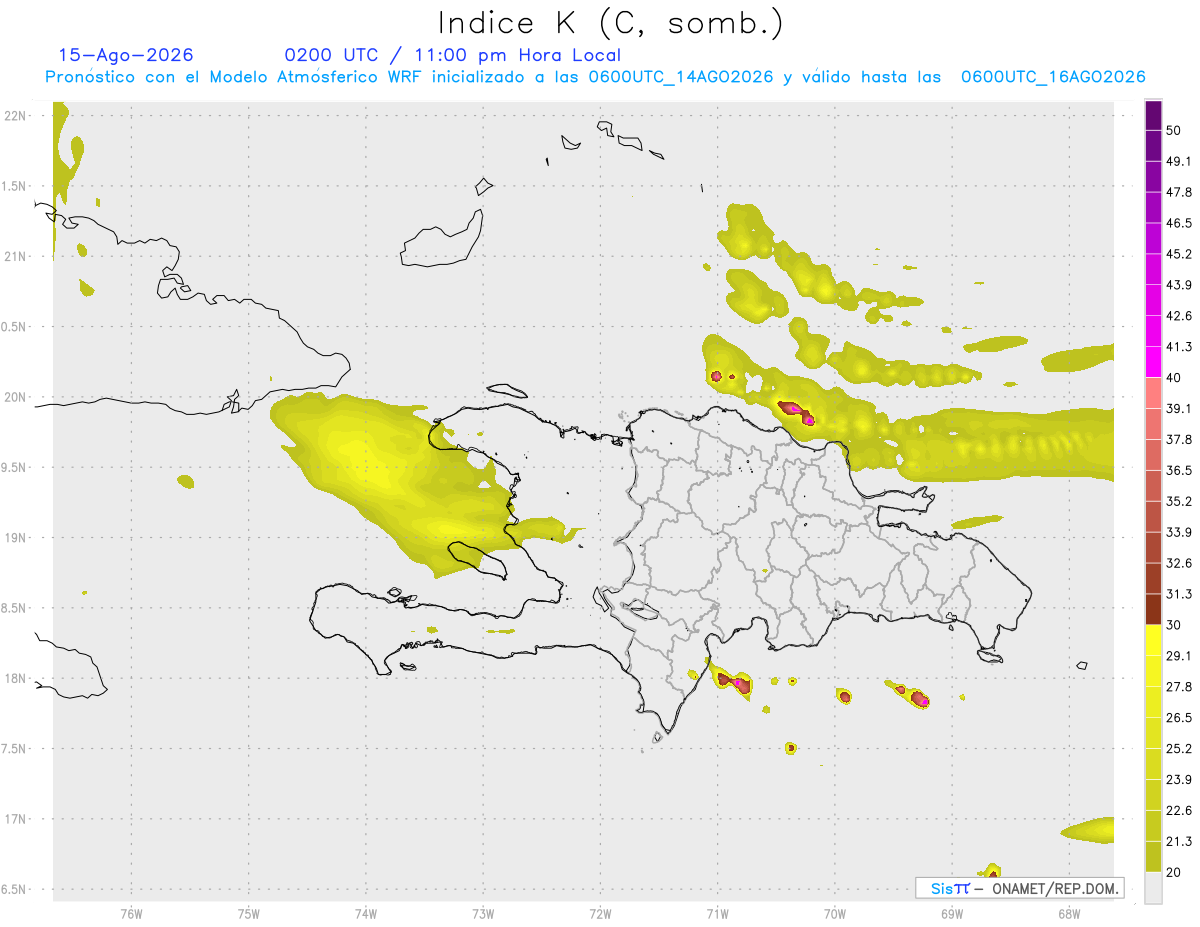Viewport: 1200px width, 927px height.
Task: Click the color bar value 32.6
Action: pos(1179,563)
